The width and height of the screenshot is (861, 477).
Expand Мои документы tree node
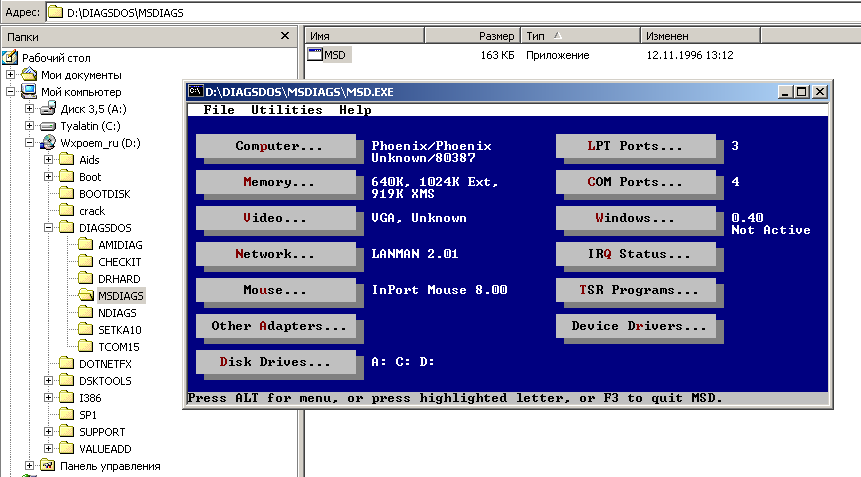(10, 74)
